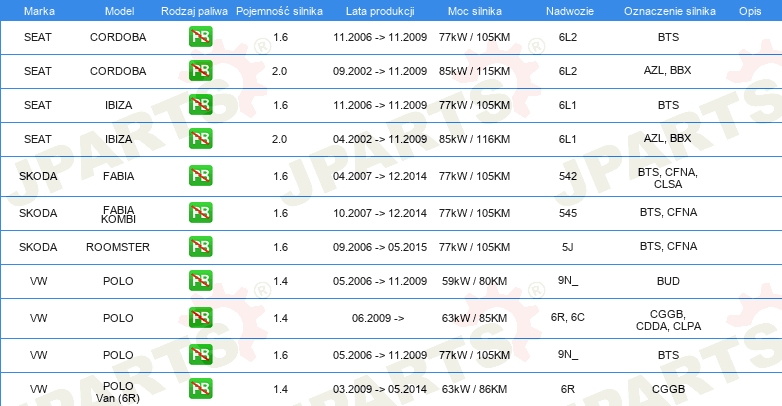
Task: Select engine code CGGB in POLO Van row
Action: (x=668, y=389)
